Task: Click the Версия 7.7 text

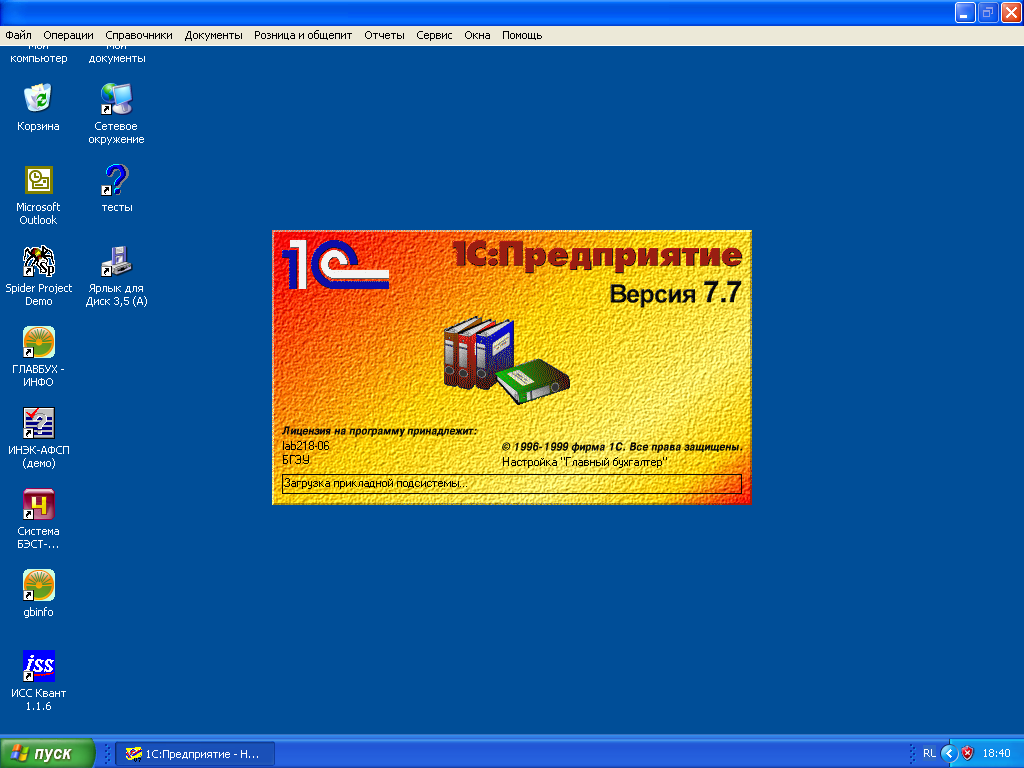Action: [675, 293]
